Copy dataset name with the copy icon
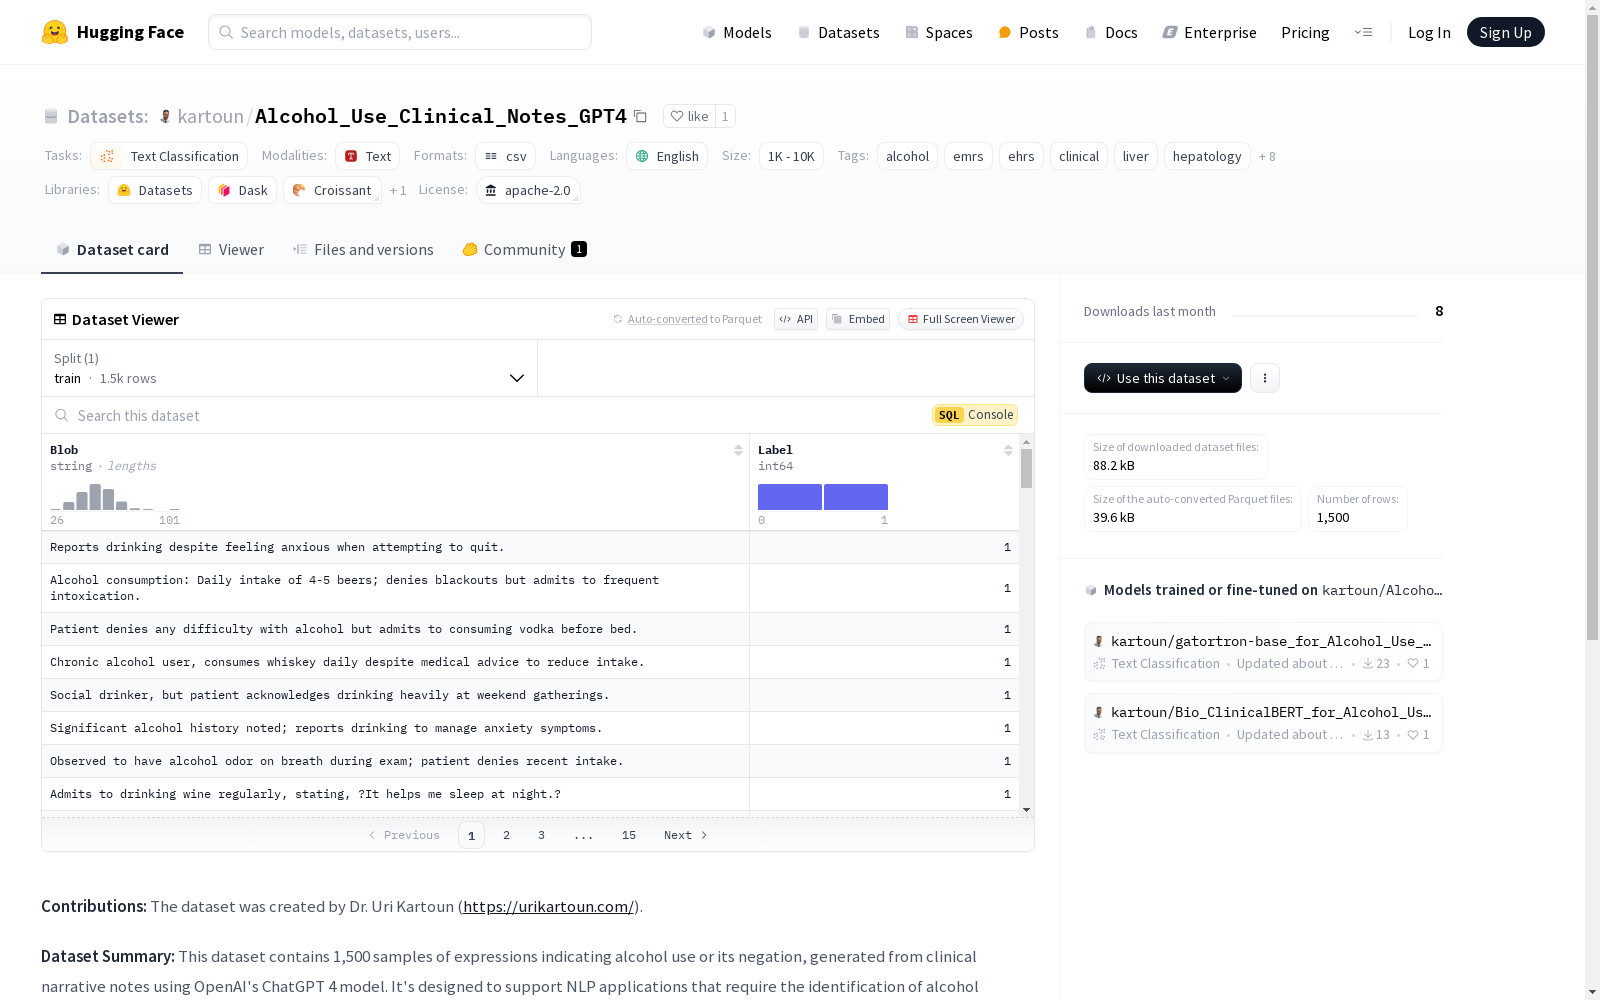1600x1000 pixels. [x=640, y=117]
